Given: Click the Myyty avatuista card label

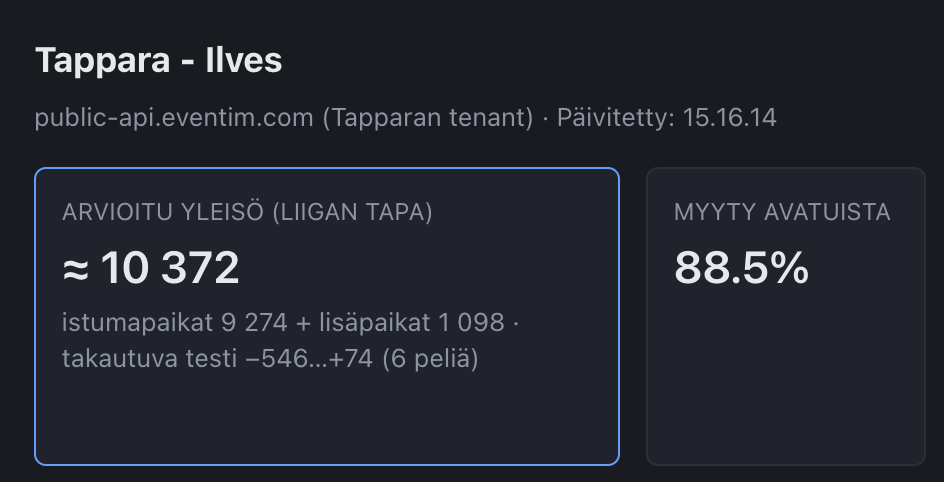Looking at the screenshot, I should coord(782,212).
